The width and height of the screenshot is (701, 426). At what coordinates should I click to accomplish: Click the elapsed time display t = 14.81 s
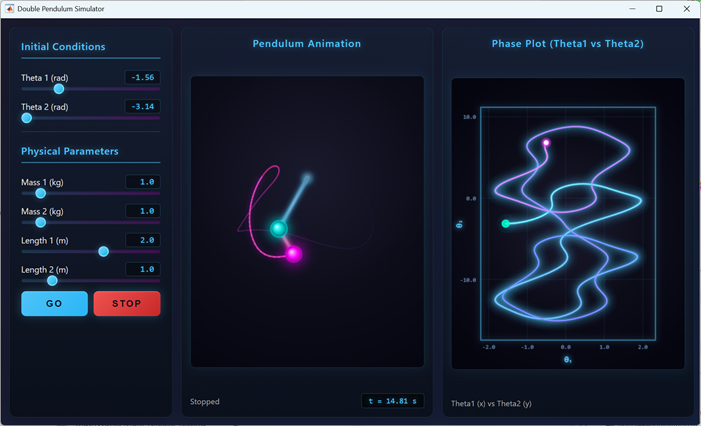(x=393, y=401)
